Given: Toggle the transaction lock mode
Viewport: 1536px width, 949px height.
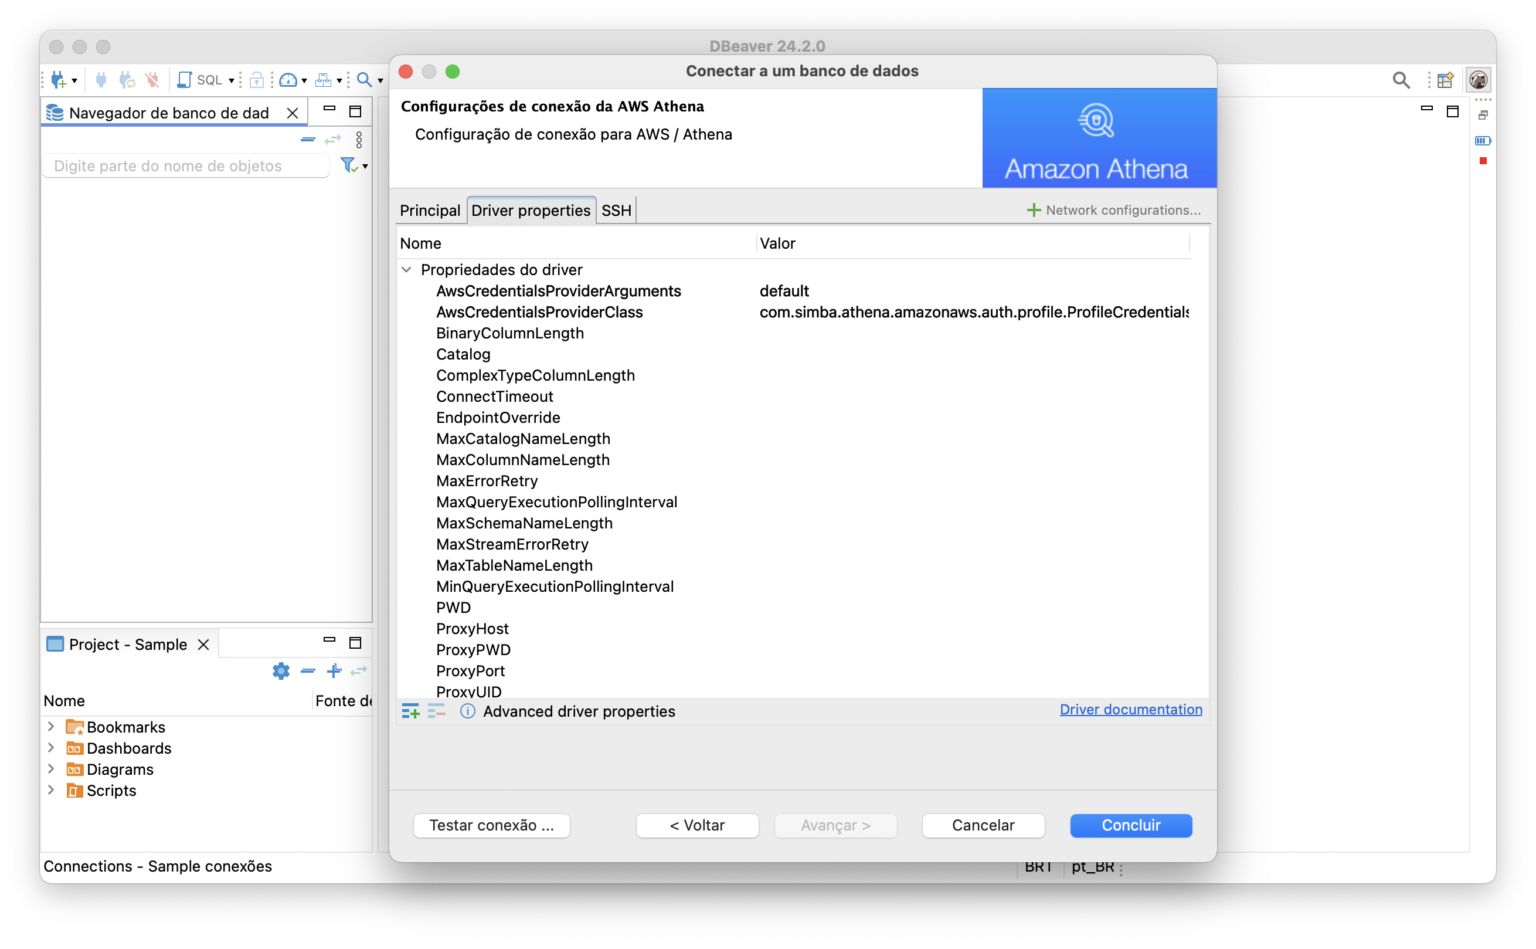Looking at the screenshot, I should pyautogui.click(x=257, y=79).
